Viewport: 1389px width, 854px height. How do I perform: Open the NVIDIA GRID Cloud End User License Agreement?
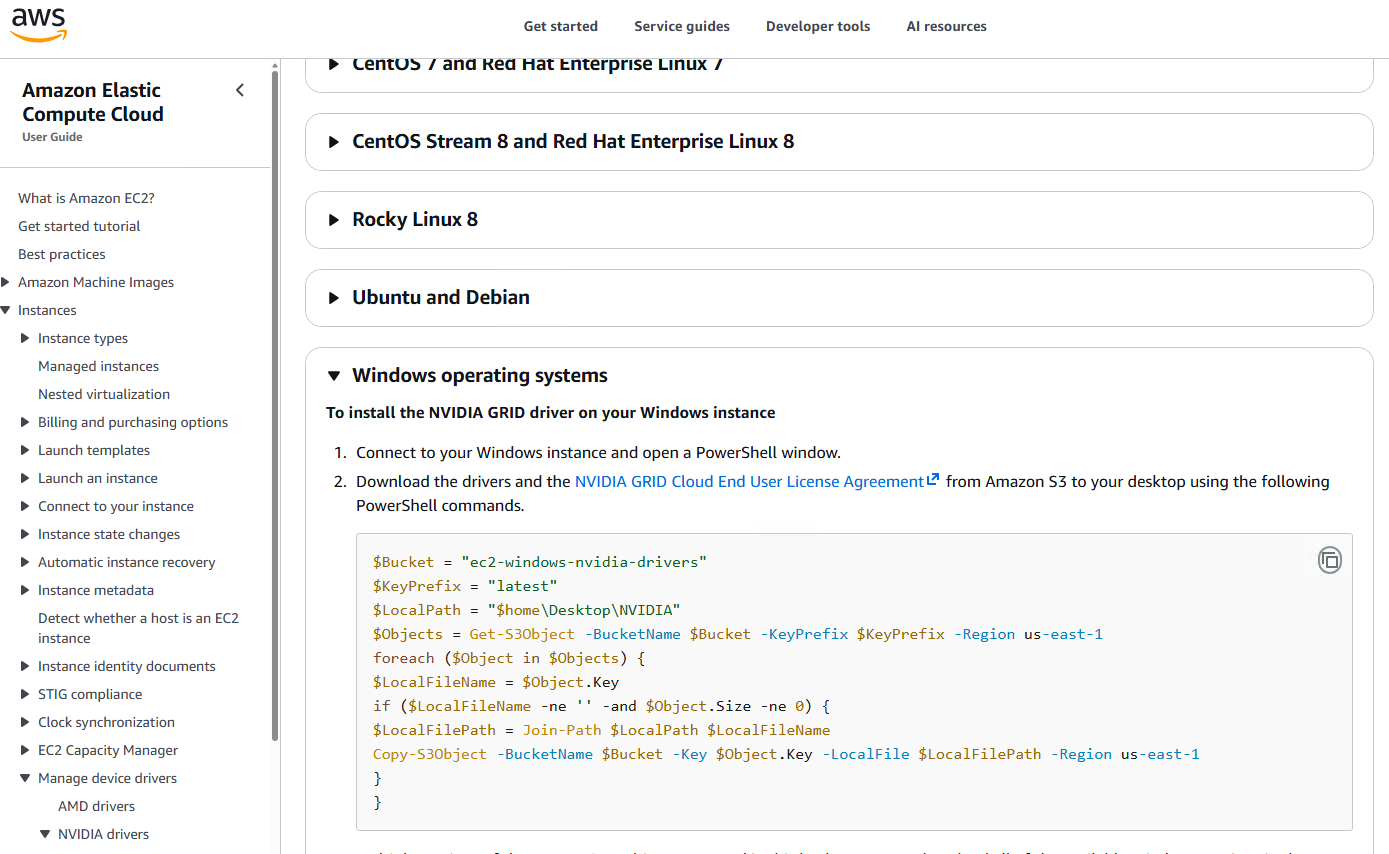pos(749,482)
